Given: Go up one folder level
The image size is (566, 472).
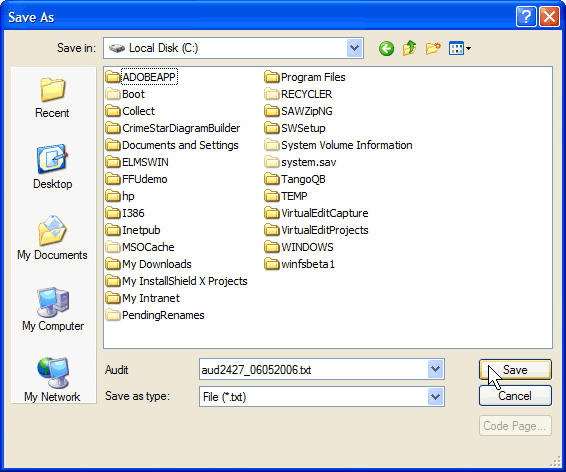Looking at the screenshot, I should [x=409, y=48].
